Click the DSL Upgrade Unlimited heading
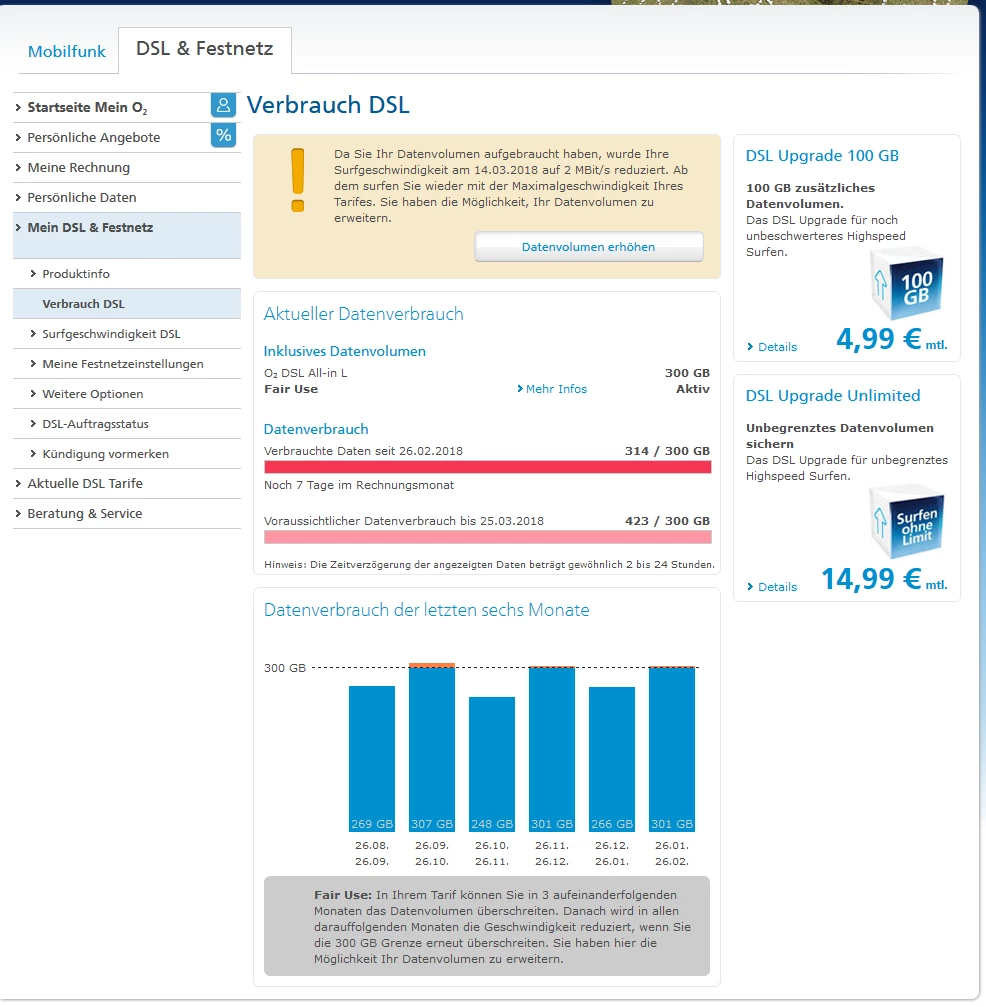 click(x=833, y=396)
